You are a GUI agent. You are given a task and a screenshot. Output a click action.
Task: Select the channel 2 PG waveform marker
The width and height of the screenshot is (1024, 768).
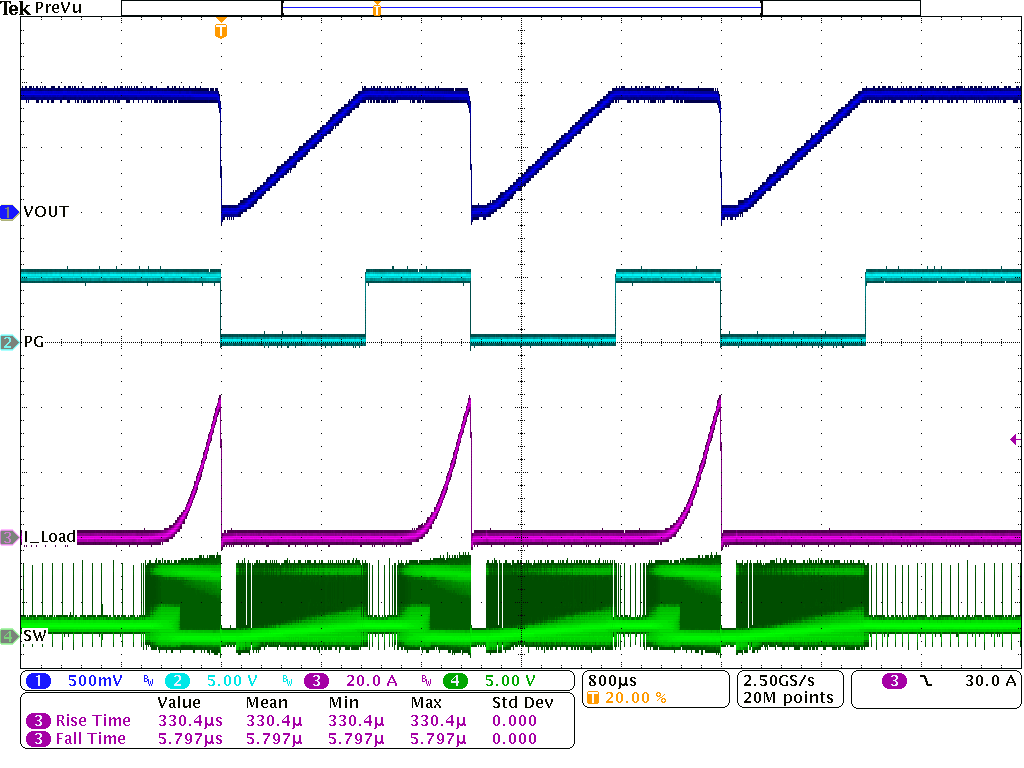9,343
